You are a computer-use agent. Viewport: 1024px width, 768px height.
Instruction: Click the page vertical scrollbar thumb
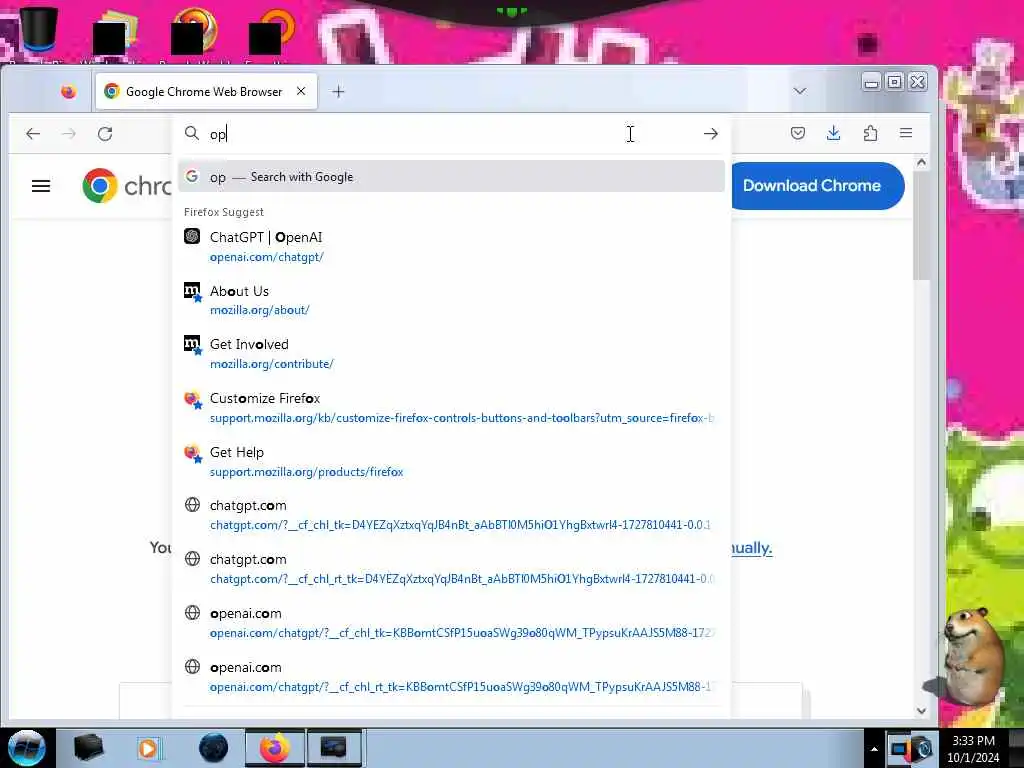pos(921,227)
